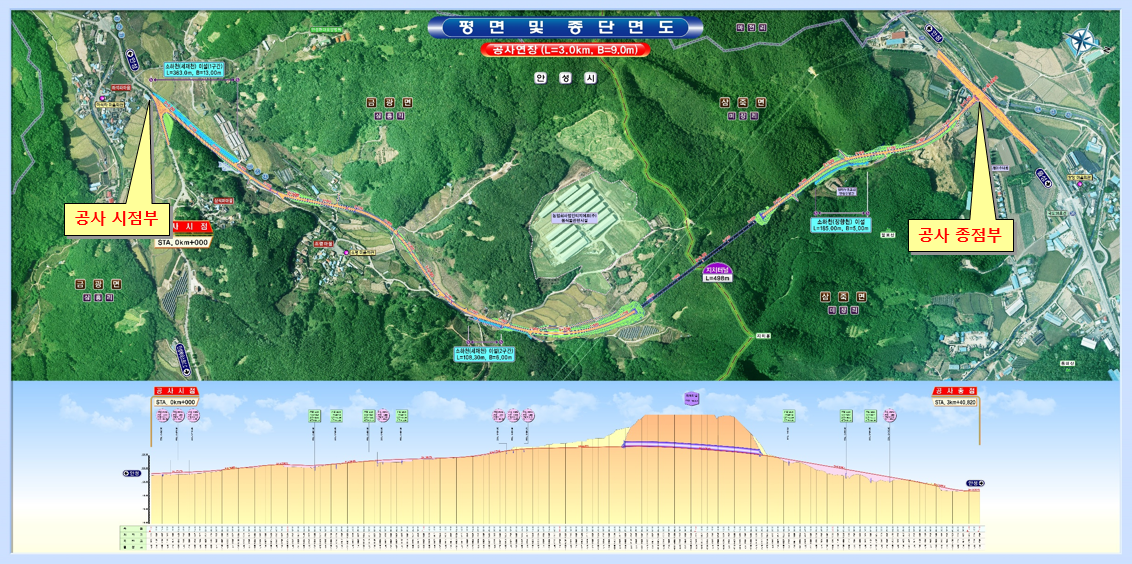Viewport: 1132px width, 564px height.
Task: Click the red 공사연장 L=3.0km banner
Action: coord(566,49)
